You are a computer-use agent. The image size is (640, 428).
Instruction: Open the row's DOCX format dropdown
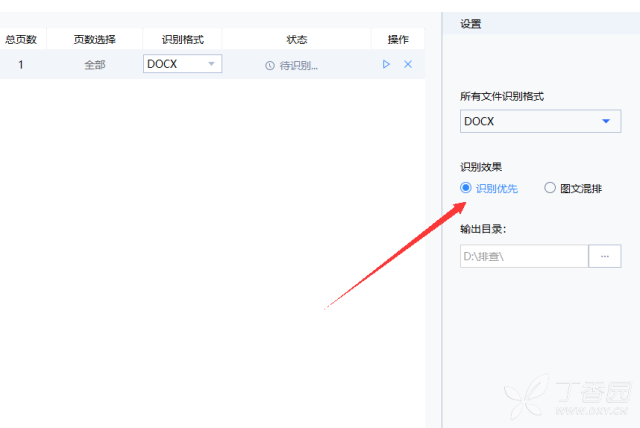tap(182, 64)
